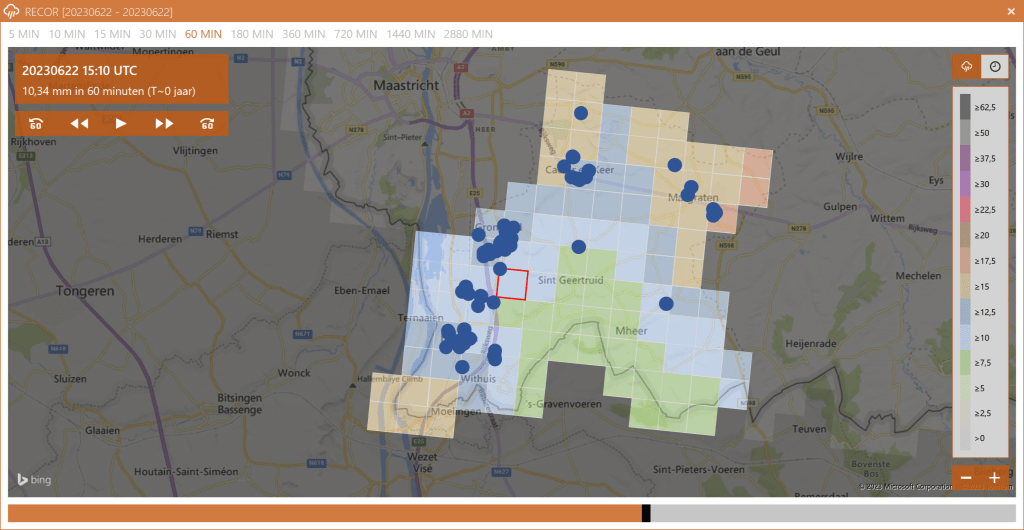Click the rewind double-arrow button
The image size is (1024, 530).
[x=79, y=123]
